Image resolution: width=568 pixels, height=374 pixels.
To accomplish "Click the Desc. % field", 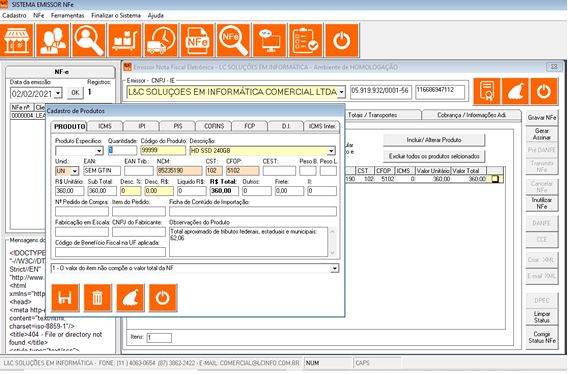I will [x=130, y=191].
